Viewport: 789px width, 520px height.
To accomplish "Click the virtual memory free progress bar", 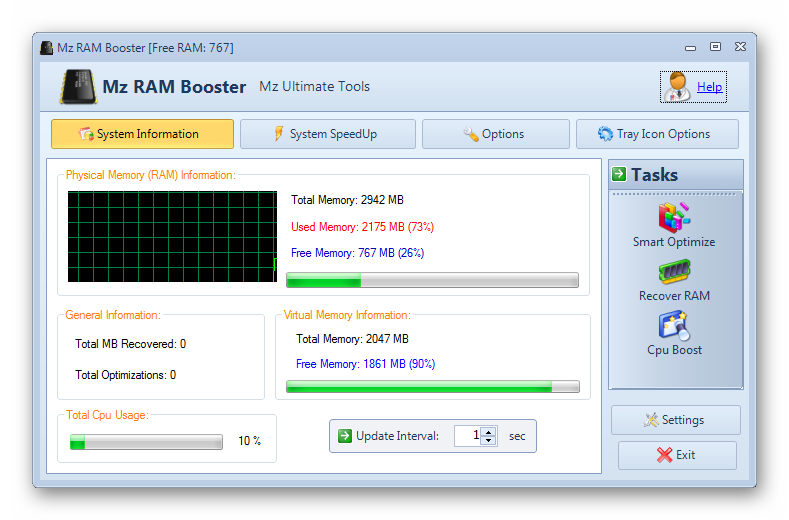I will tap(433, 387).
